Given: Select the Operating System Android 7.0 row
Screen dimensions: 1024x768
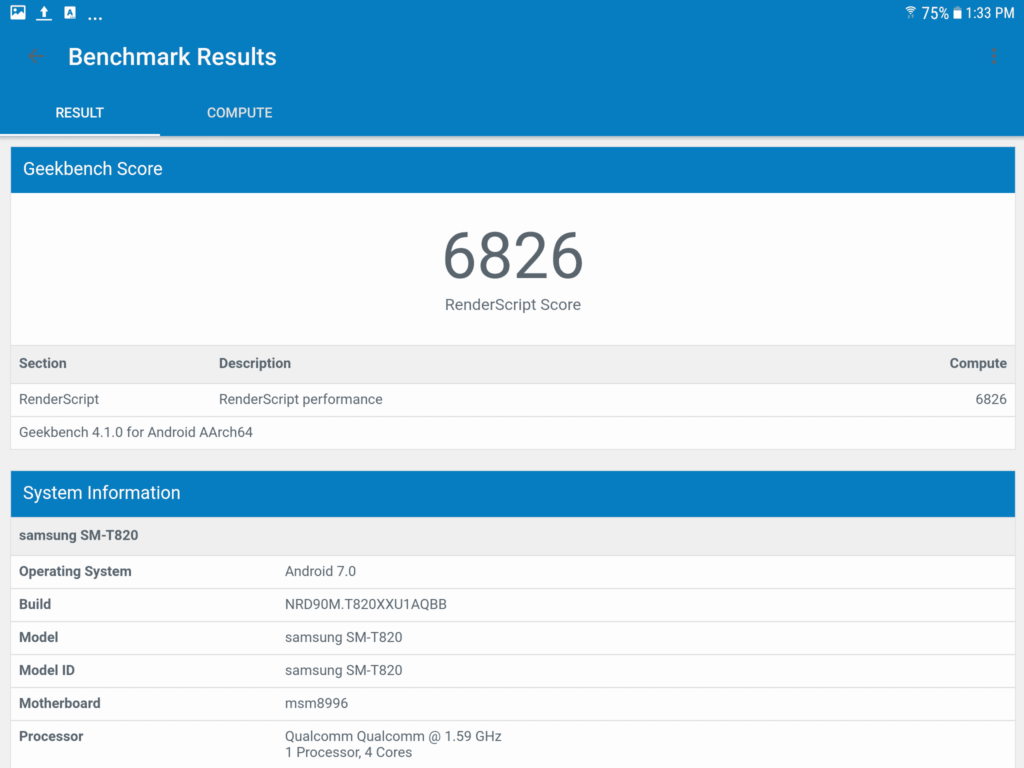Looking at the screenshot, I should (512, 571).
